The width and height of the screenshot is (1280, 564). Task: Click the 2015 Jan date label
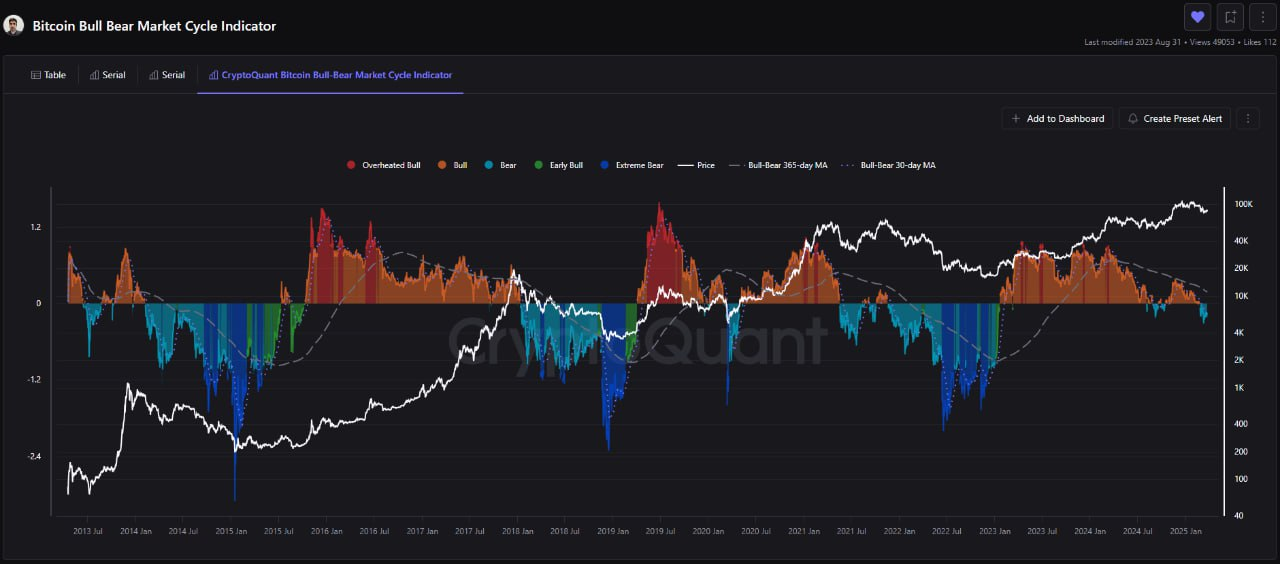(x=231, y=532)
